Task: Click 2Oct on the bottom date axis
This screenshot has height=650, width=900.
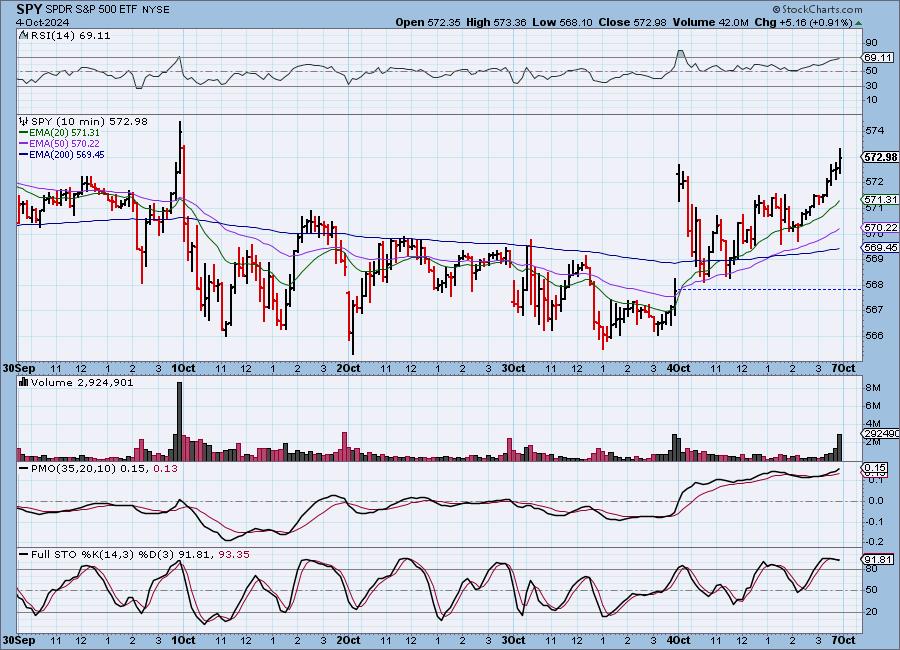Action: coord(348,640)
